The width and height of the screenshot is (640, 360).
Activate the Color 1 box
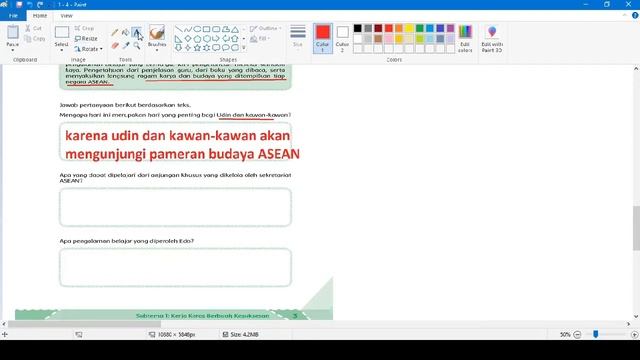(x=322, y=38)
